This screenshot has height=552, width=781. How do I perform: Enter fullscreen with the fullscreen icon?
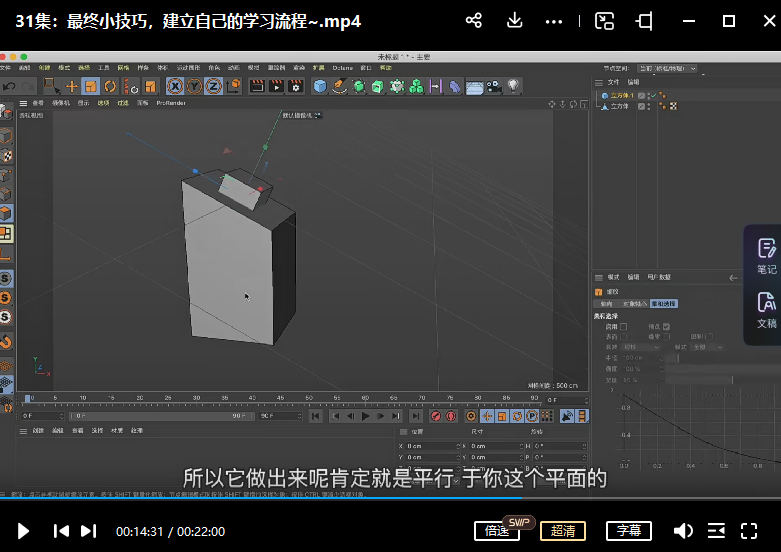749,531
